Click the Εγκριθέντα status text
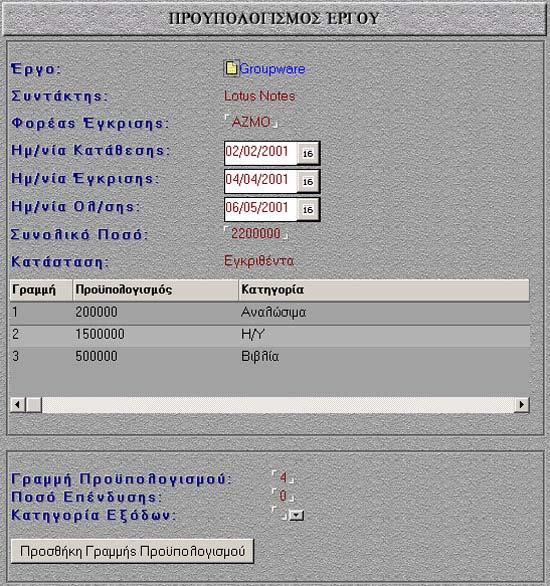This screenshot has width=550, height=586. [259, 261]
